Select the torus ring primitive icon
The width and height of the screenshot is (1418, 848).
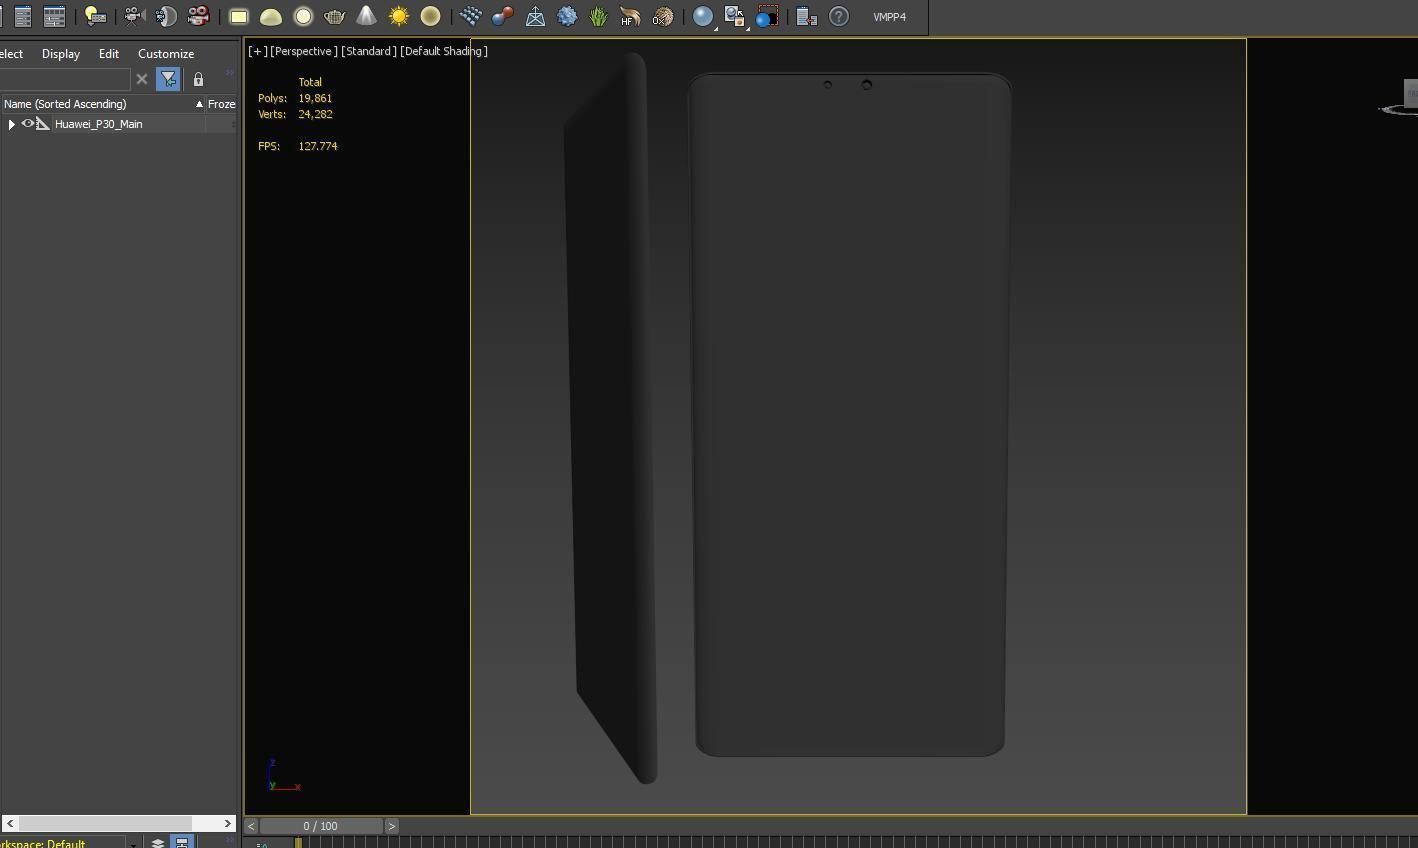[x=303, y=17]
